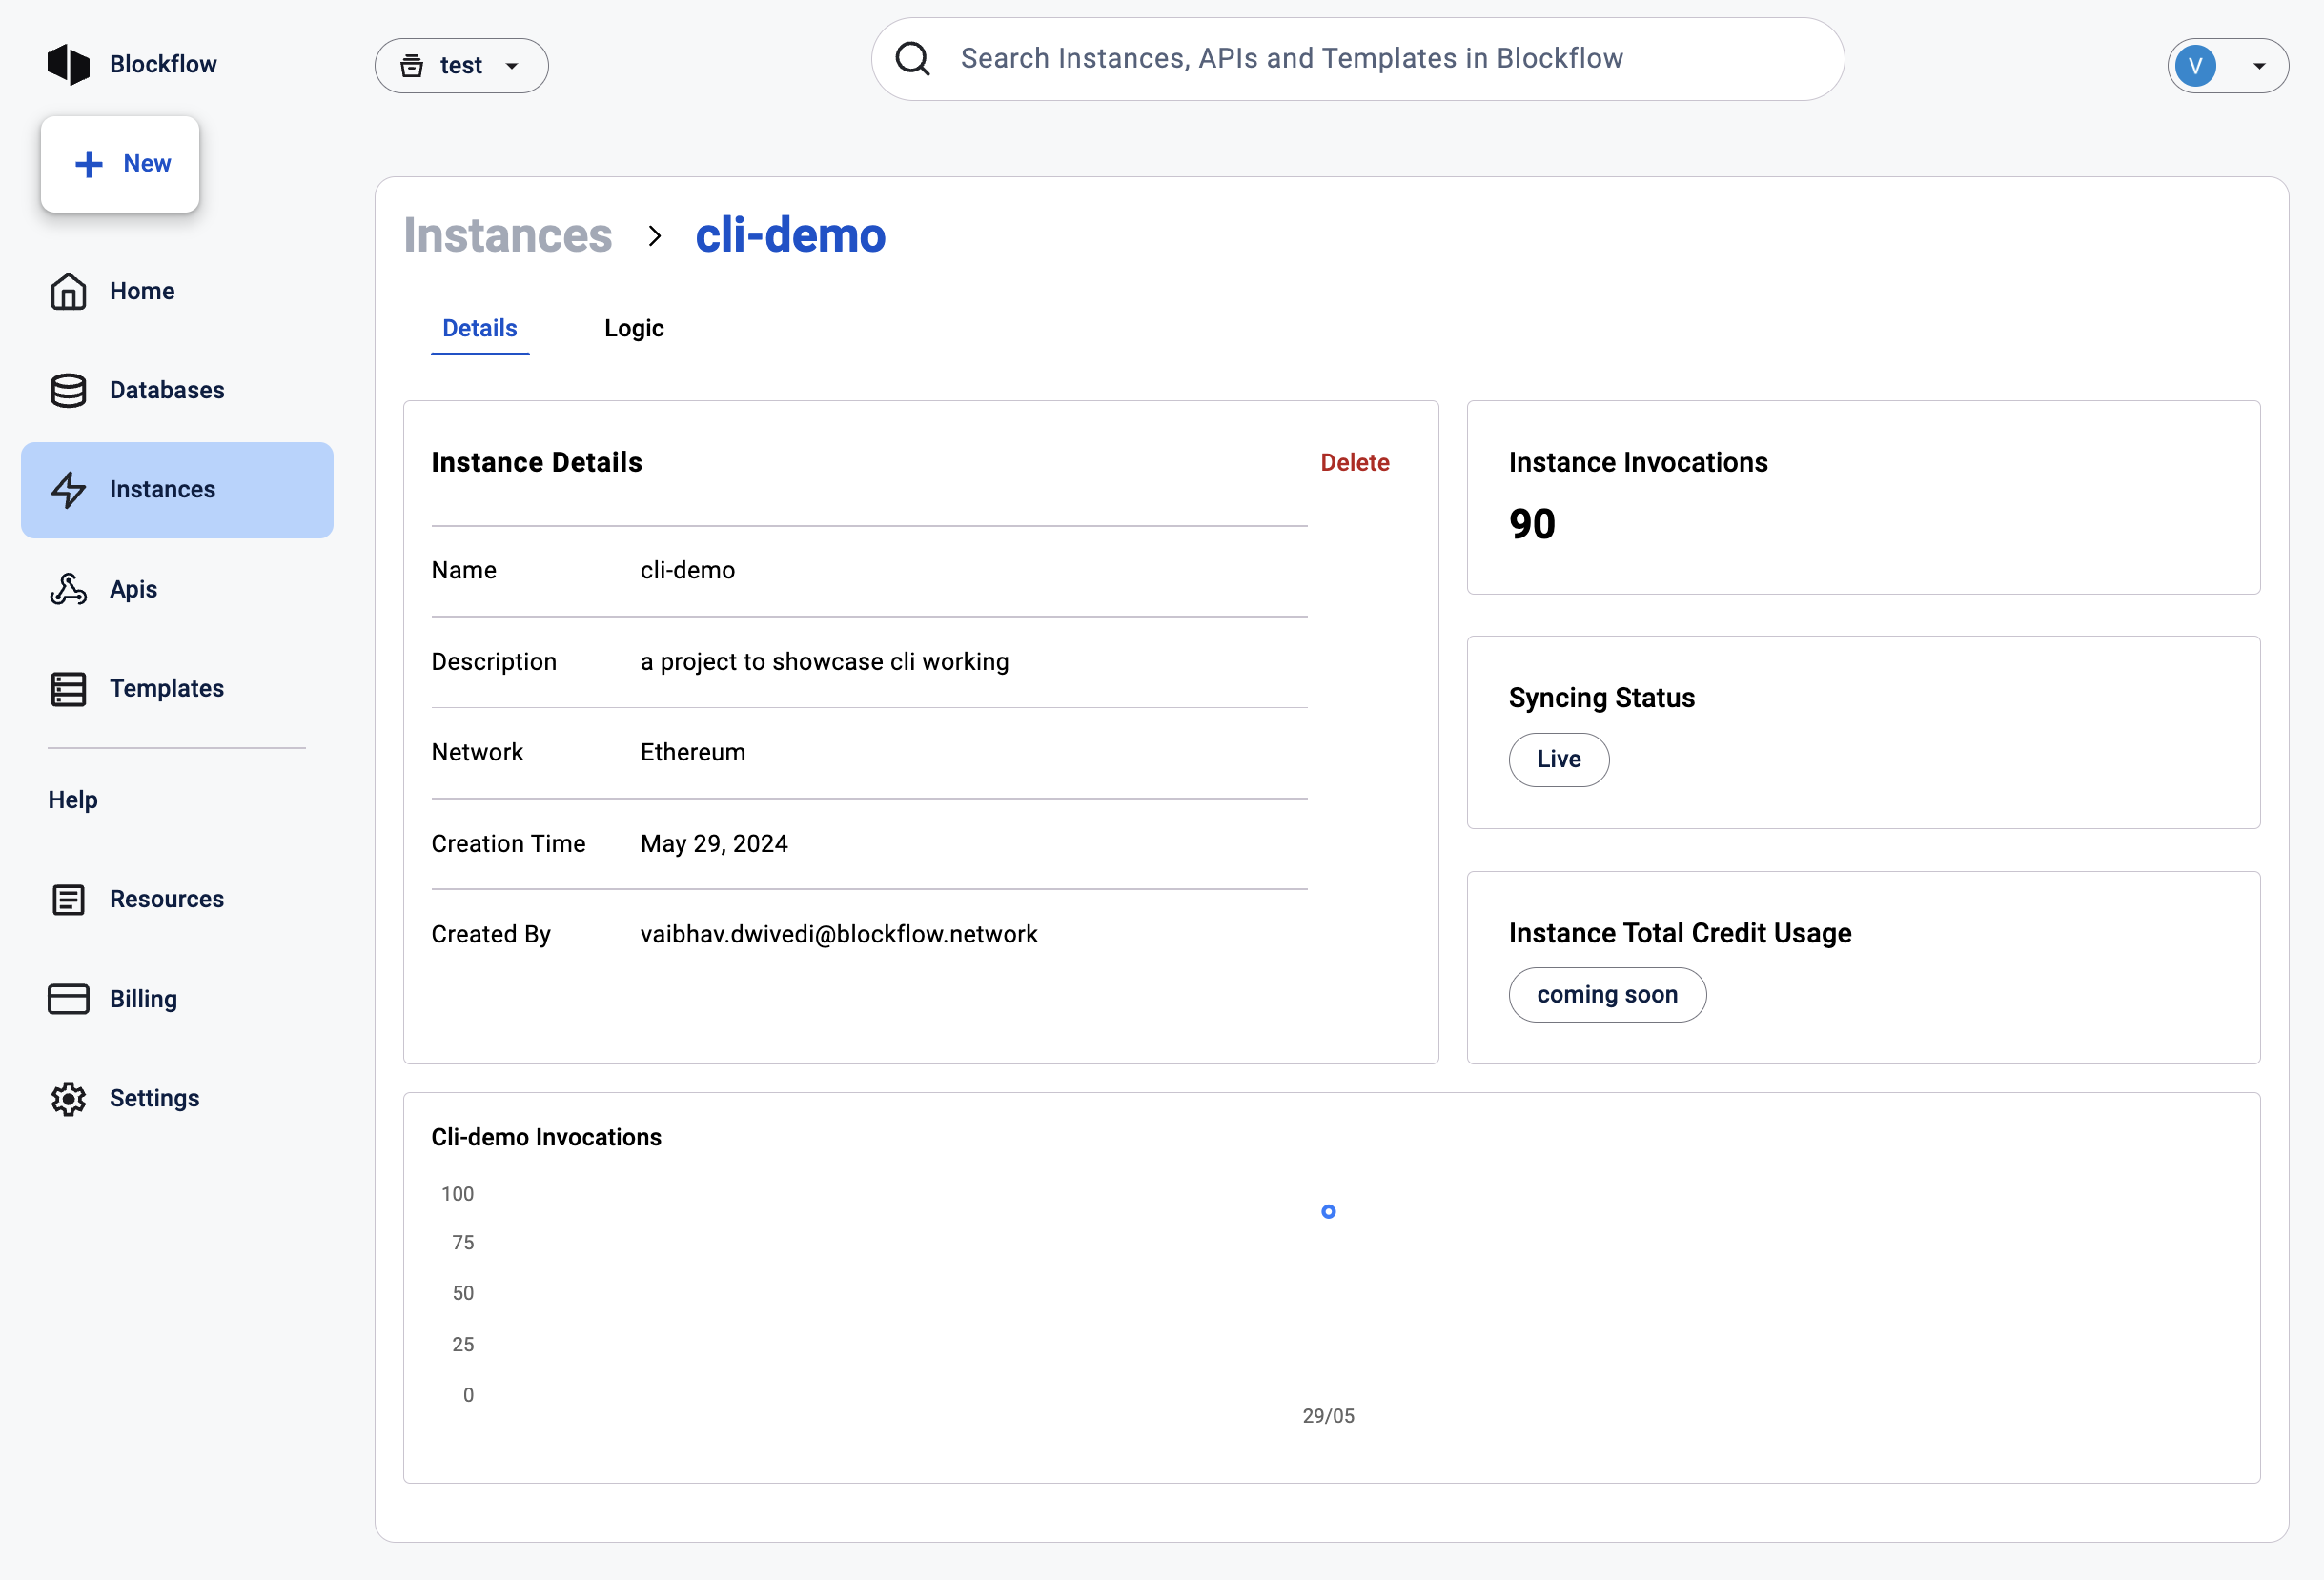The height and width of the screenshot is (1580, 2324).
Task: Open Home via house icon
Action: pos(68,291)
